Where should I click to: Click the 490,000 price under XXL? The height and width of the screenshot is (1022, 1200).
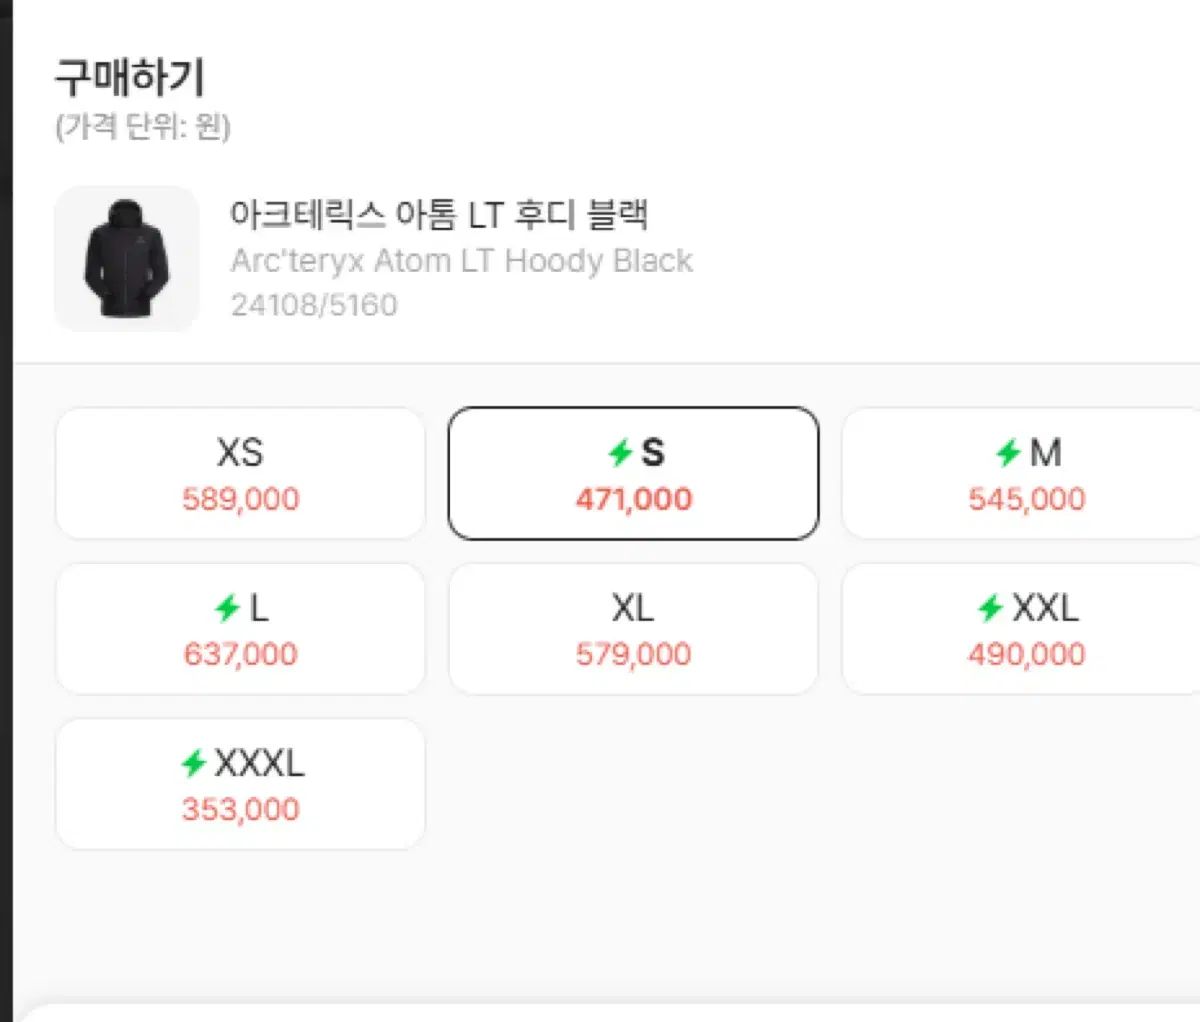coord(1026,654)
